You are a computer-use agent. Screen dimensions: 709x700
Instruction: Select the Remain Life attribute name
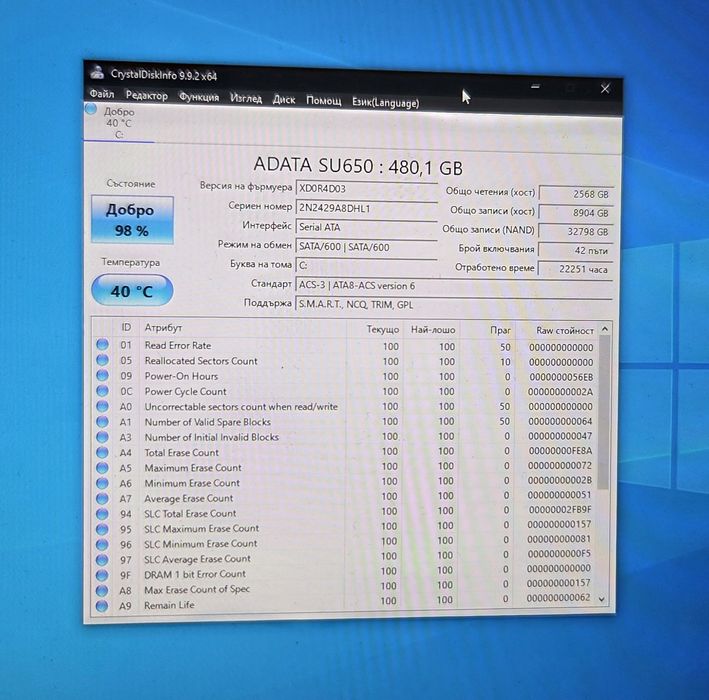click(x=169, y=605)
